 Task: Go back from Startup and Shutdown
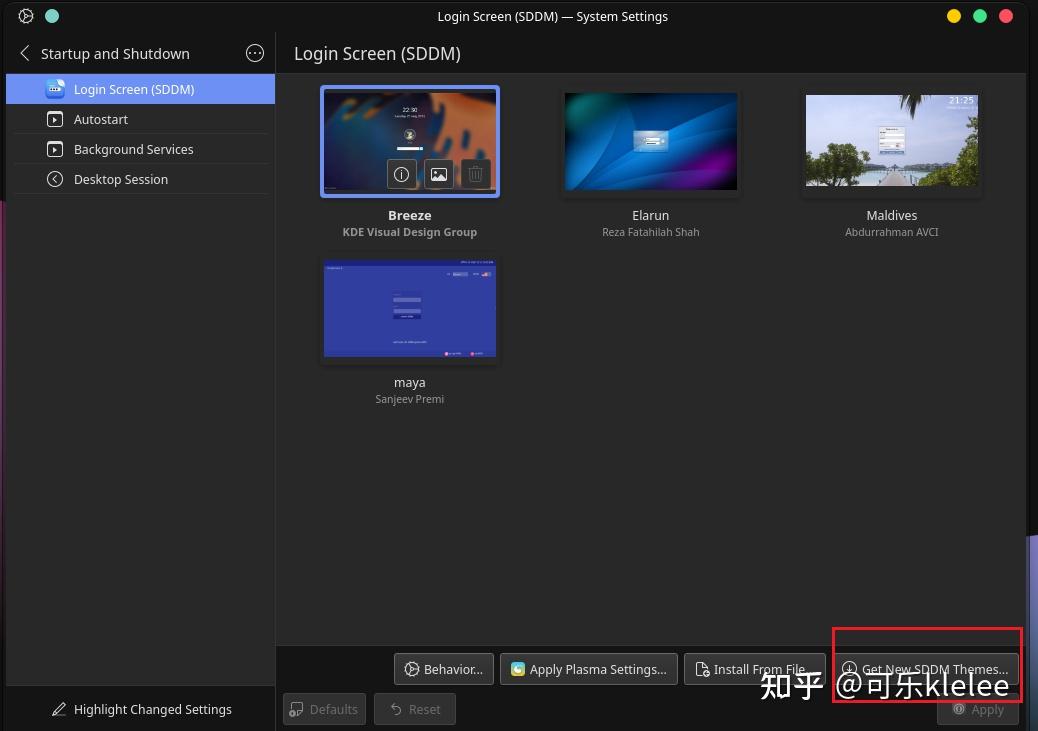coord(24,53)
